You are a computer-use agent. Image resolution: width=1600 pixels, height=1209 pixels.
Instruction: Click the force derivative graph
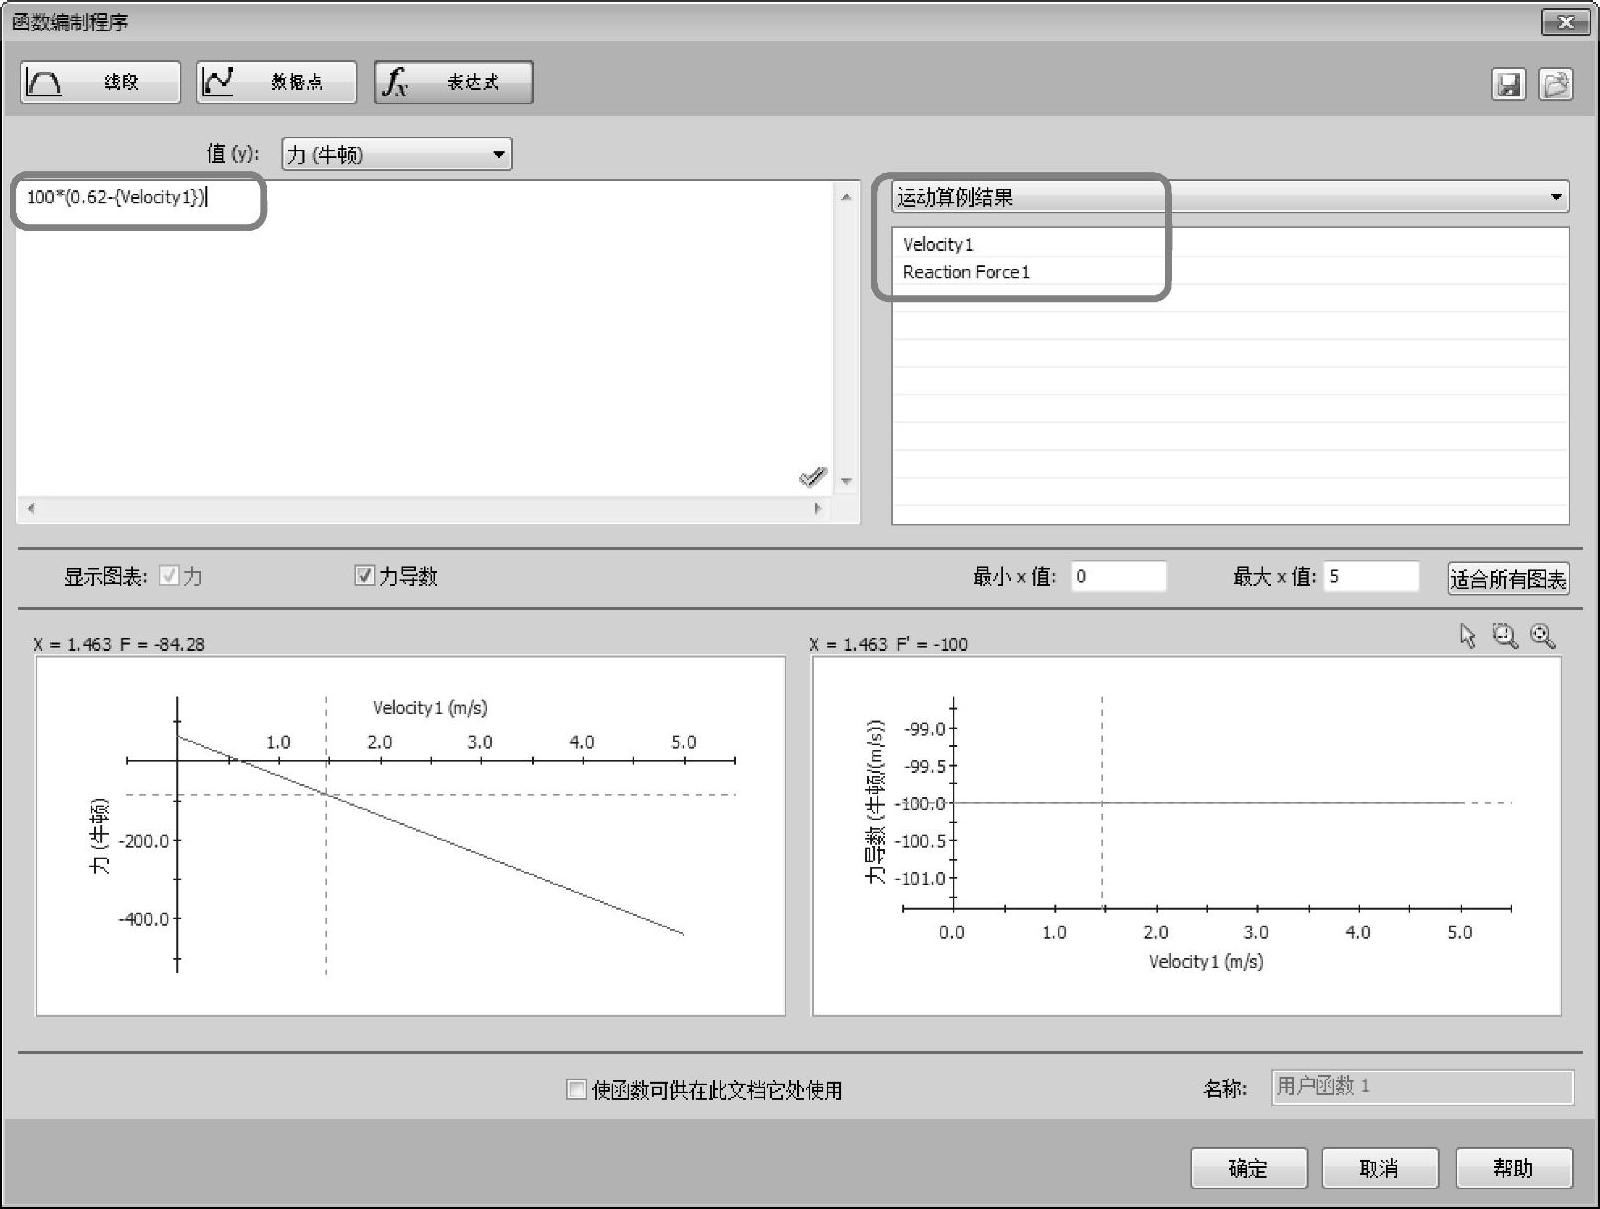1187,836
